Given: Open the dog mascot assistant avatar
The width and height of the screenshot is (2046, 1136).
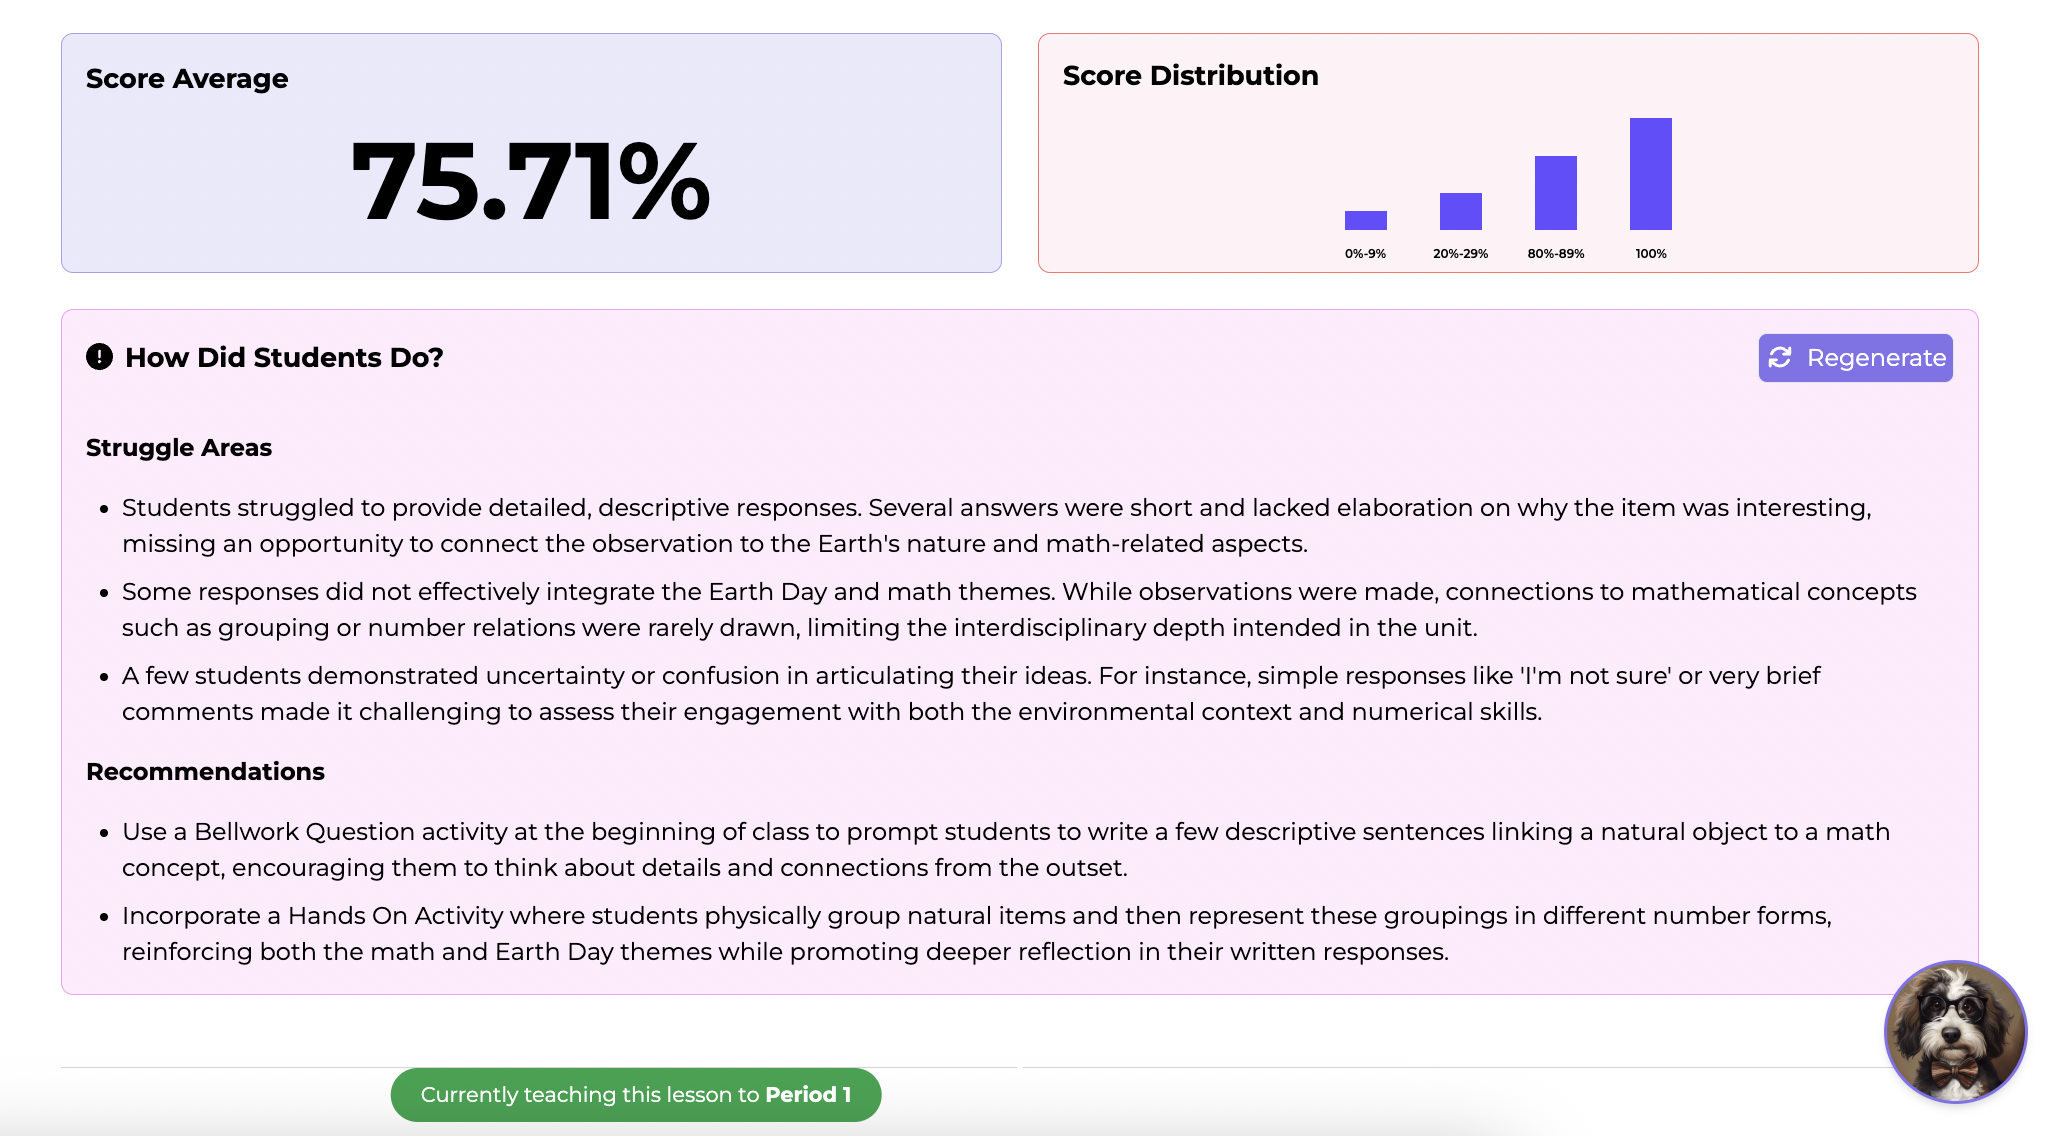Looking at the screenshot, I should (1955, 1032).
